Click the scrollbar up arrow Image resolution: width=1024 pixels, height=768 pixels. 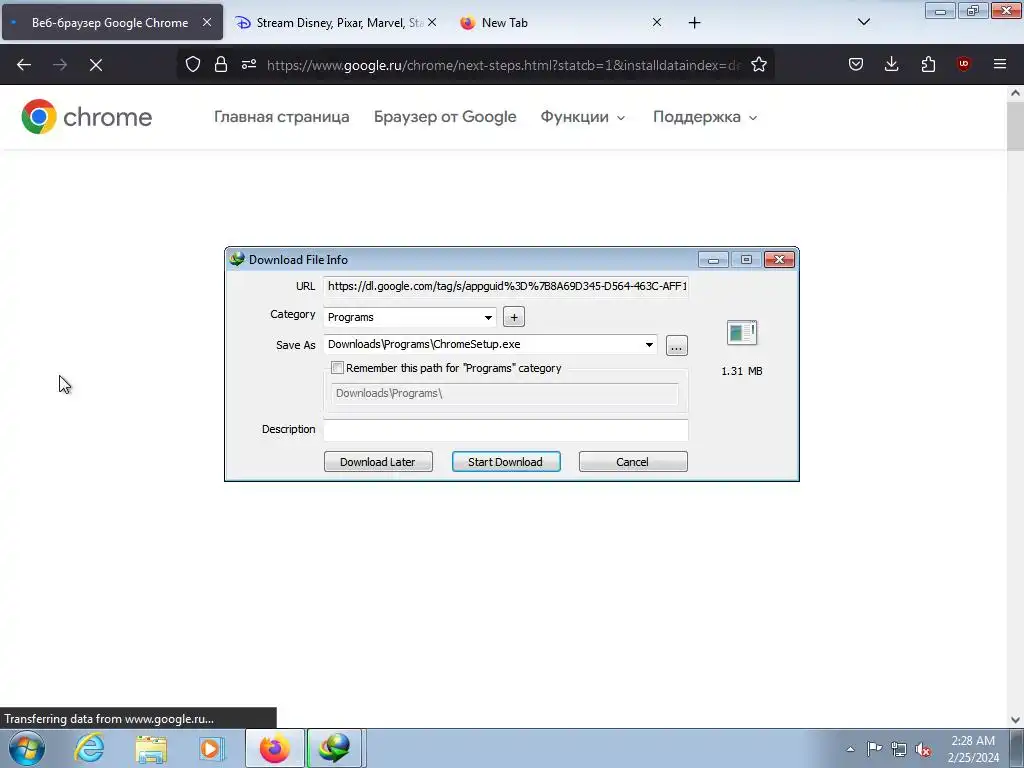(1016, 93)
